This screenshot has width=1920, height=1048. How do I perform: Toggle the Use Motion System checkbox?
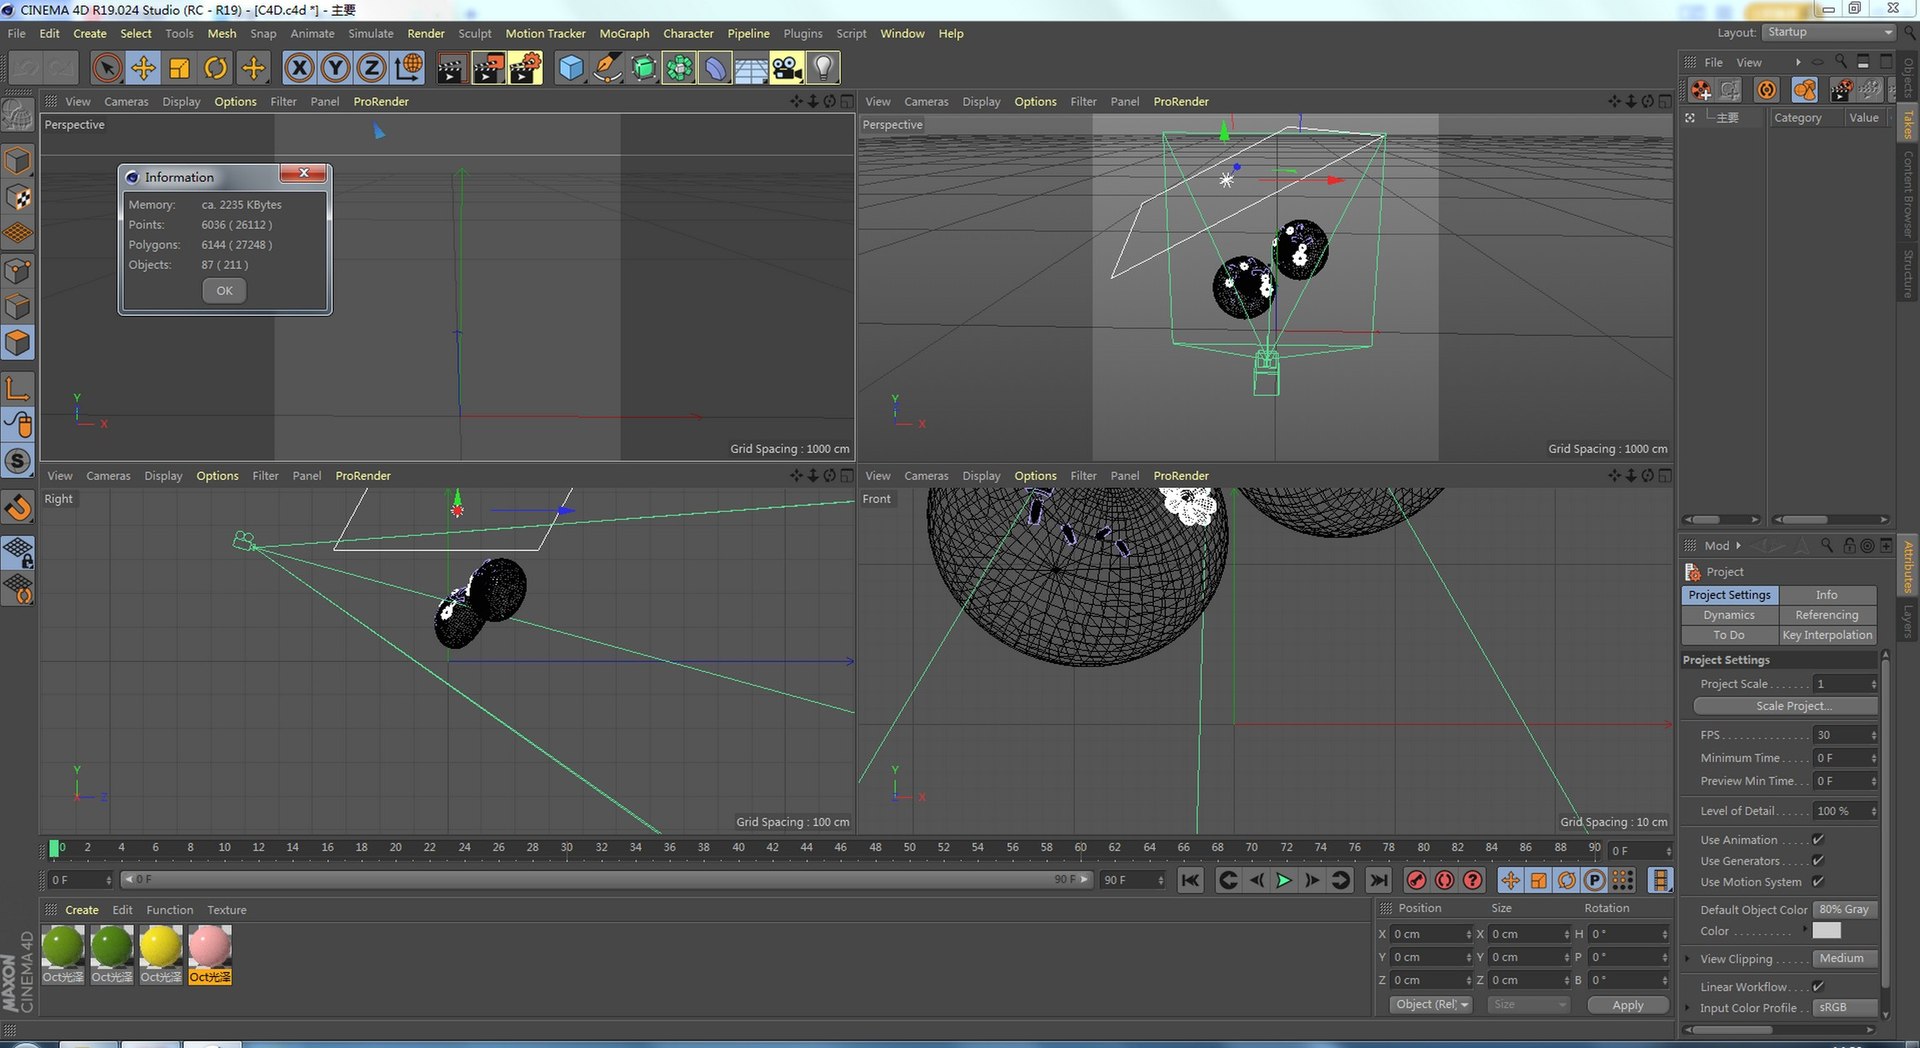coord(1818,882)
